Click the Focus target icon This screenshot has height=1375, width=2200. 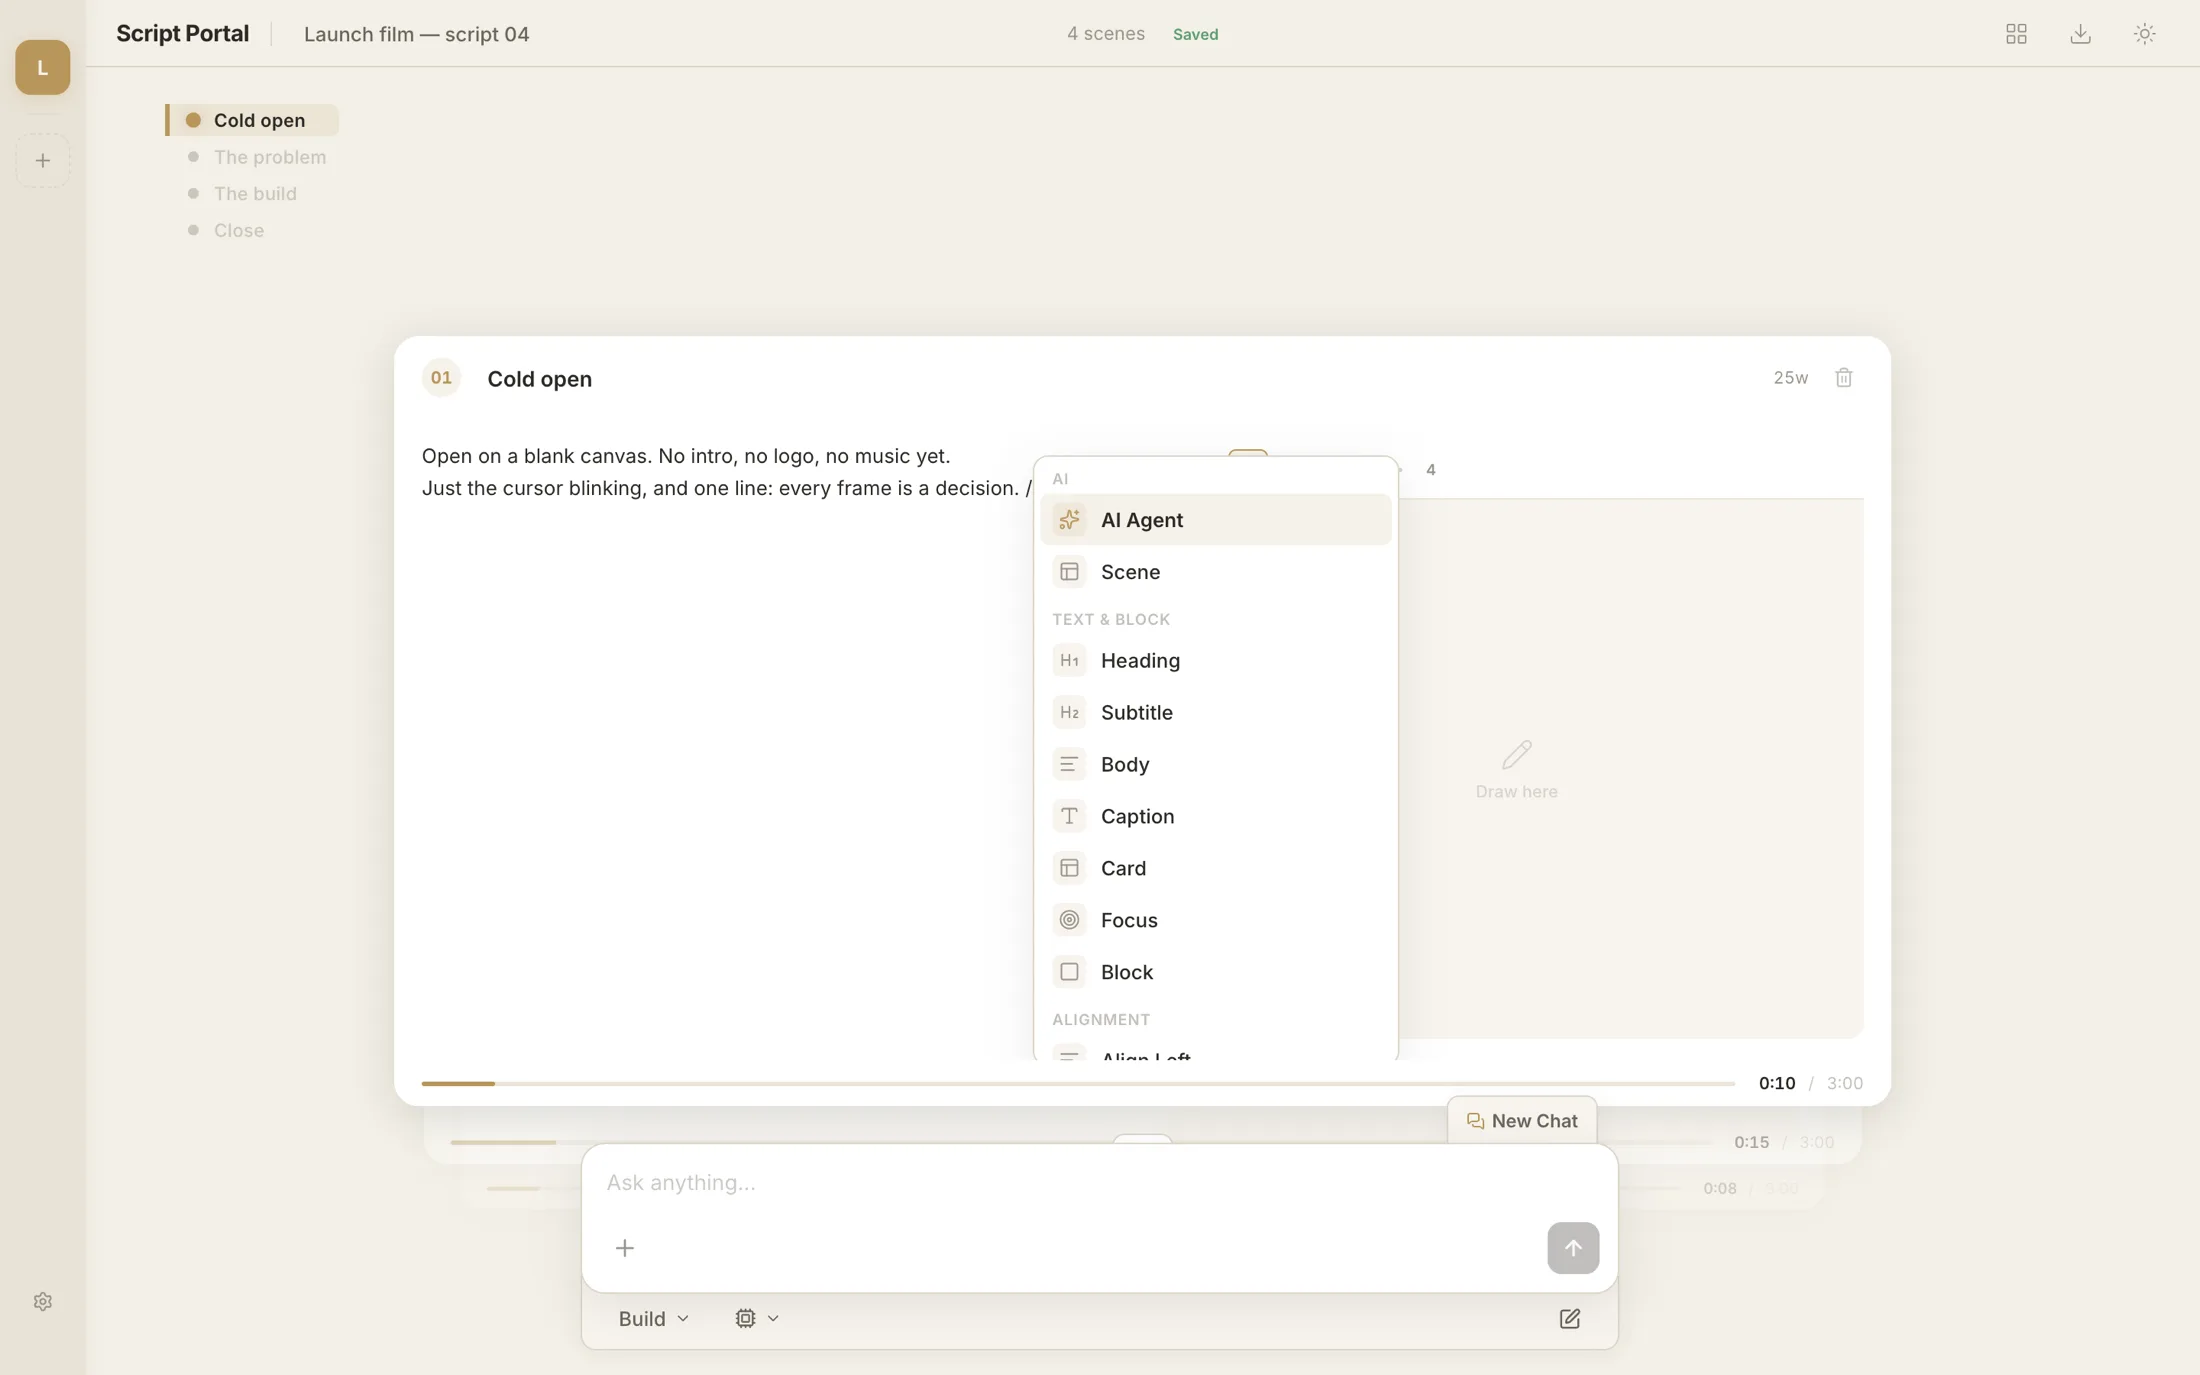[1069, 920]
